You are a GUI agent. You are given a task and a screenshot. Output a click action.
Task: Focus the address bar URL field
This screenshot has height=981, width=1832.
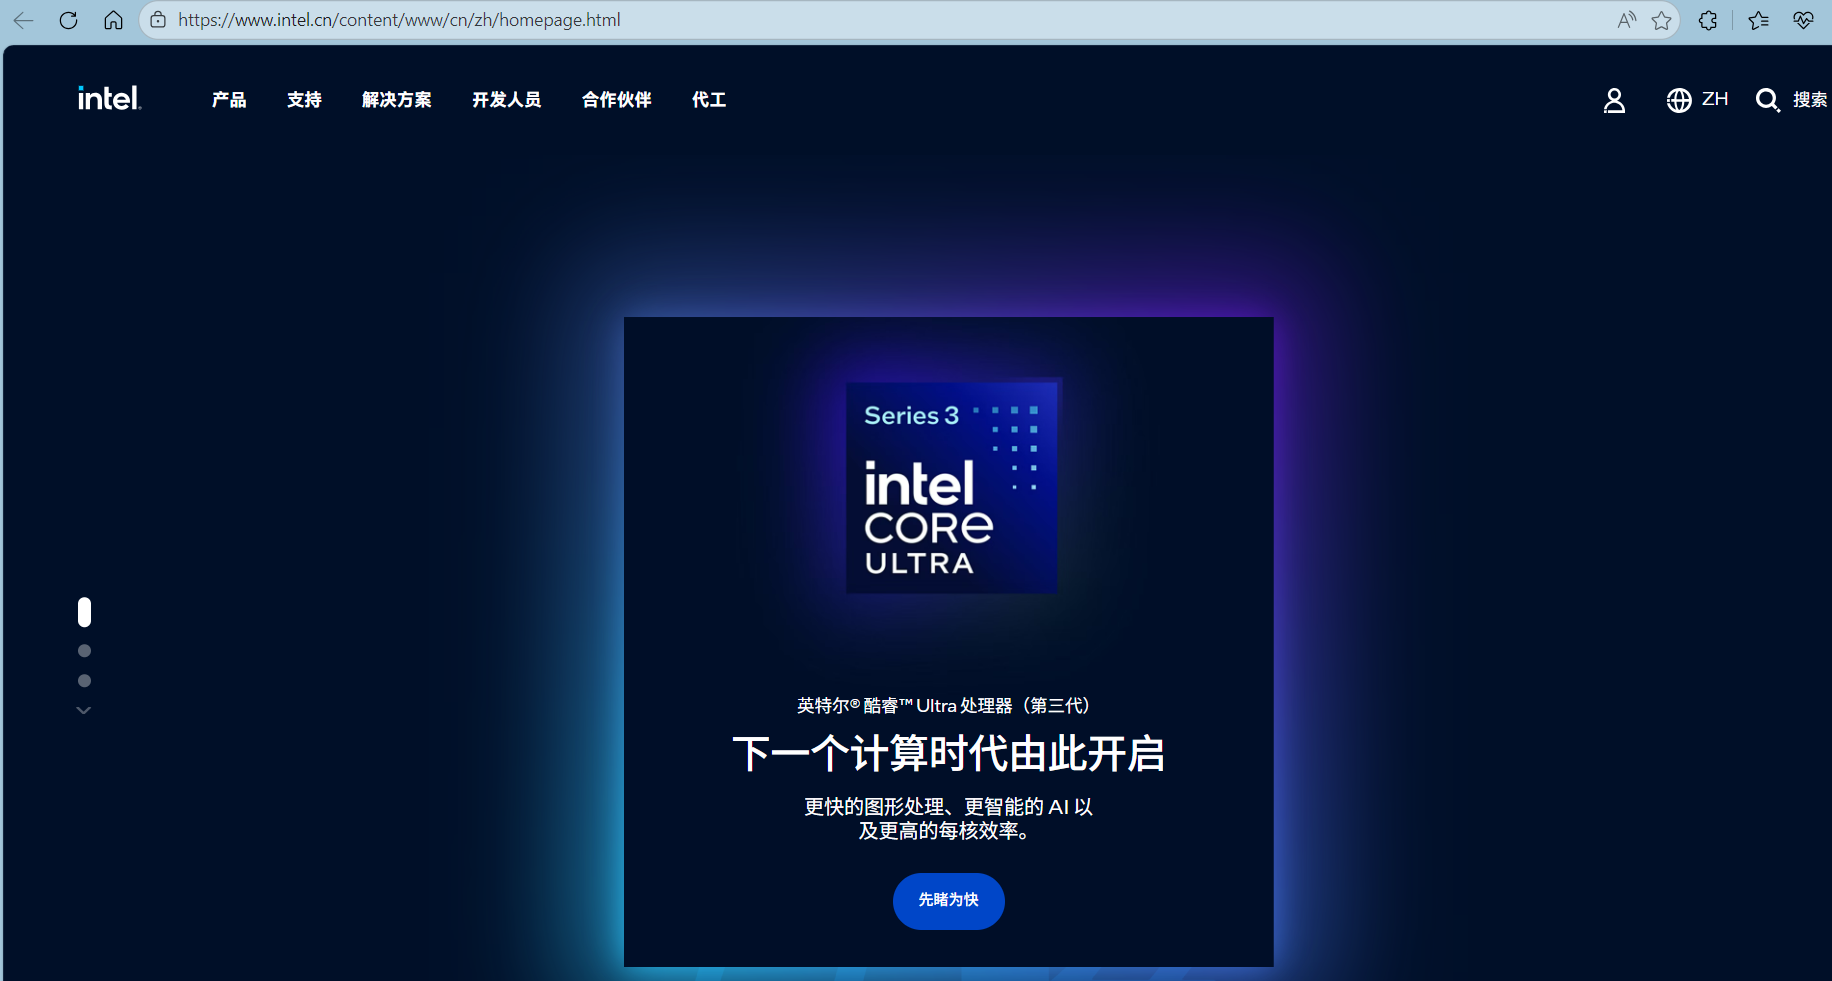(x=890, y=20)
